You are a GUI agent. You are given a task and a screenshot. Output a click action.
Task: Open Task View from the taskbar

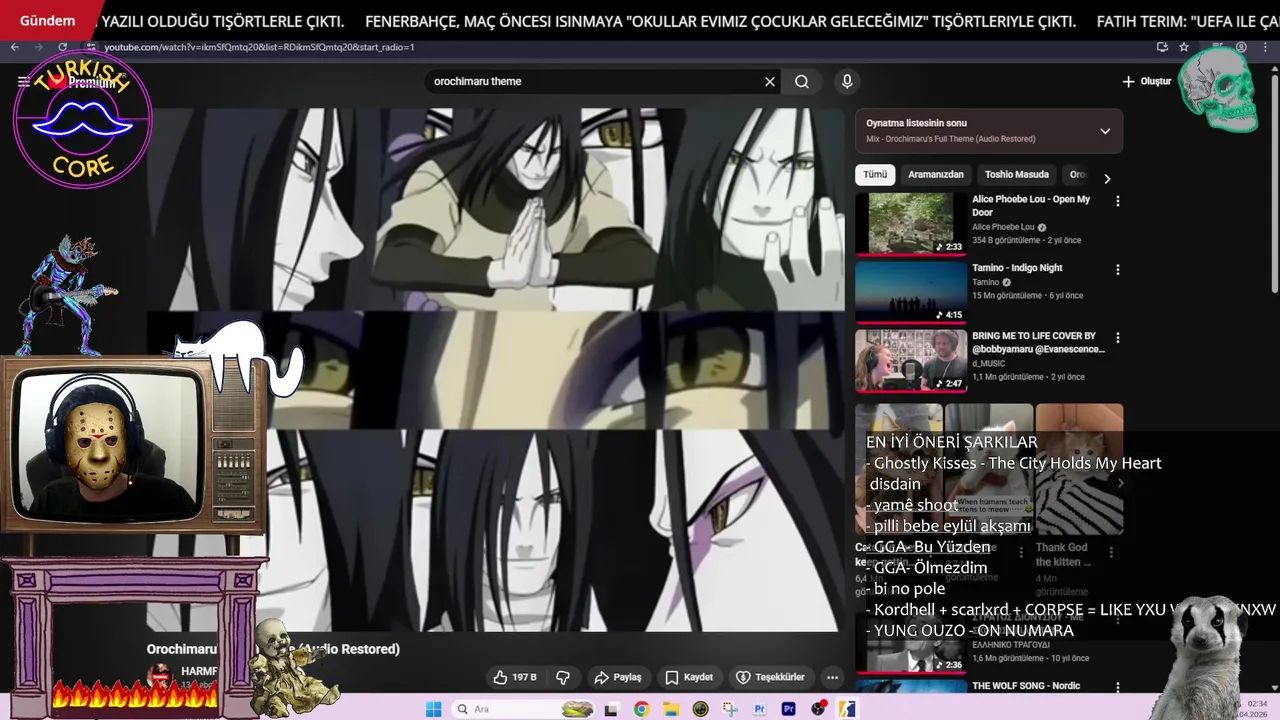[x=611, y=709]
